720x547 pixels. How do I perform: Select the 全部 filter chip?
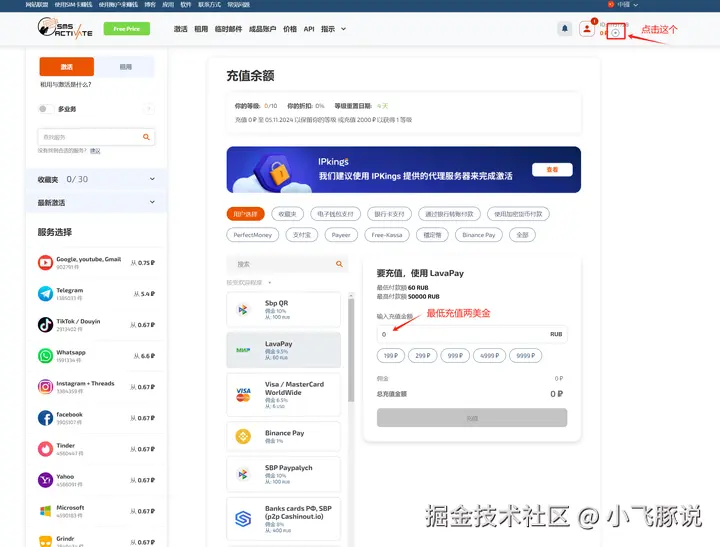tap(522, 235)
